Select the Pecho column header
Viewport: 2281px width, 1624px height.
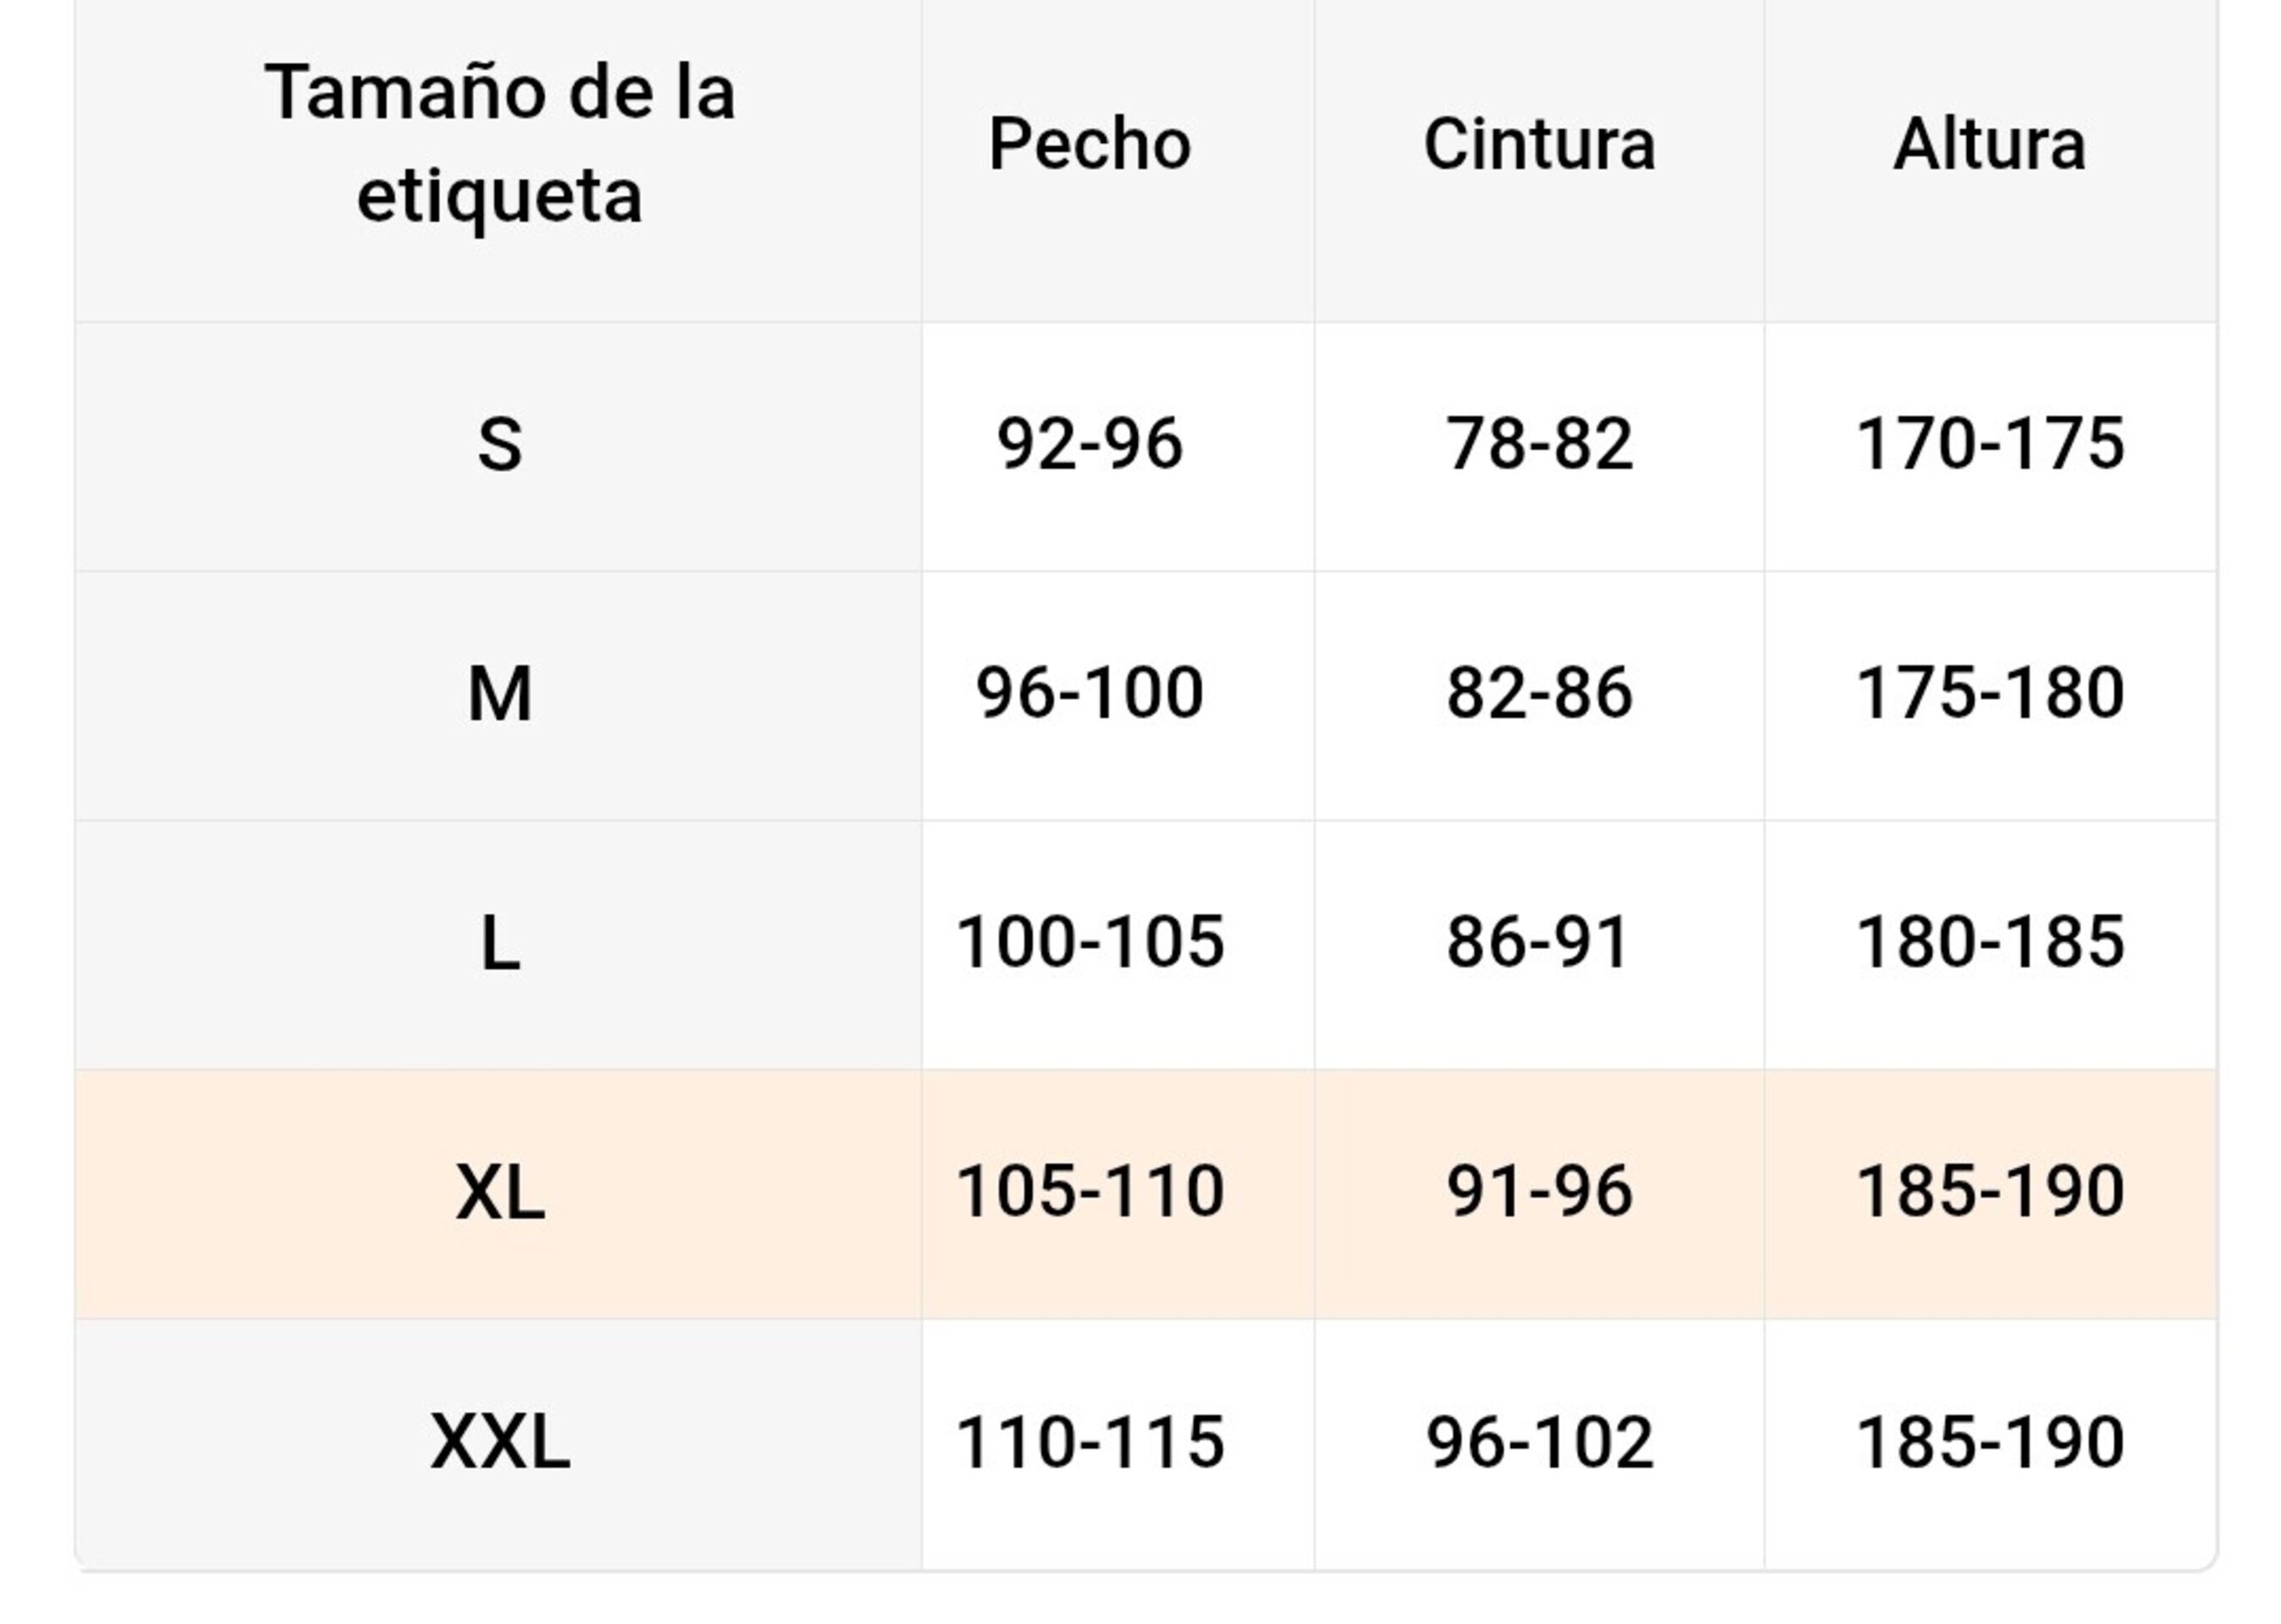coord(1089,143)
